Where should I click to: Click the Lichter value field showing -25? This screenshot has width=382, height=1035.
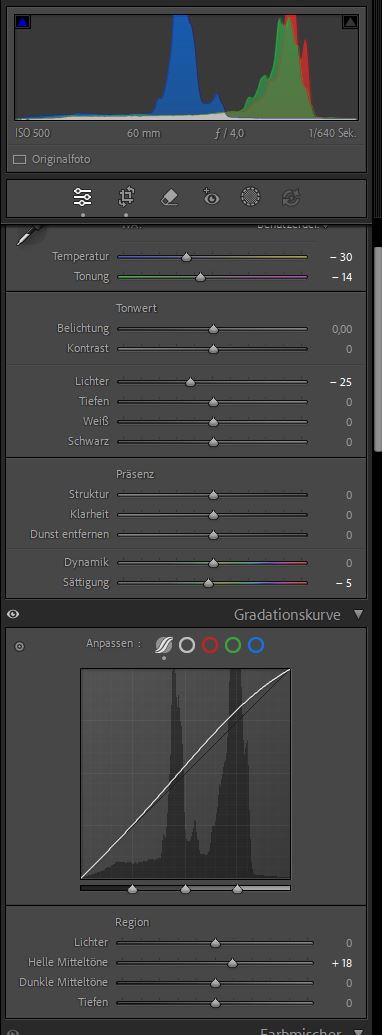click(x=341, y=382)
